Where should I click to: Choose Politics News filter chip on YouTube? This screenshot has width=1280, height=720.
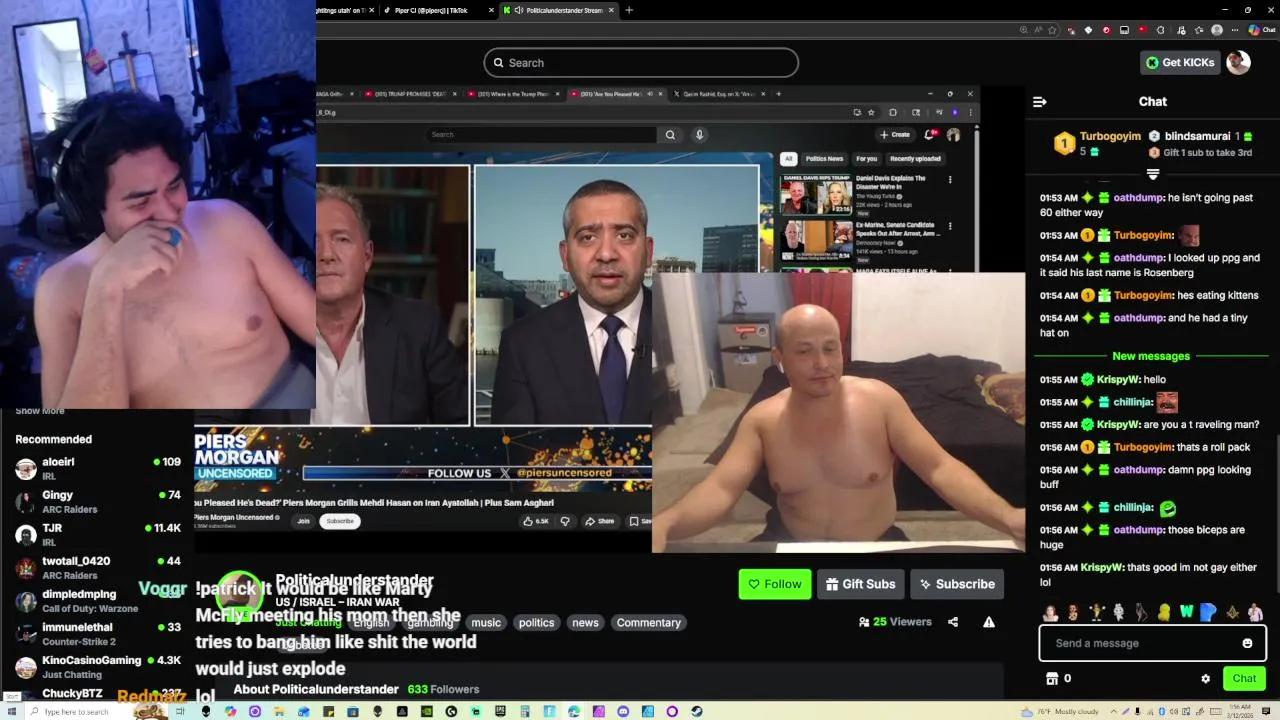coord(824,158)
